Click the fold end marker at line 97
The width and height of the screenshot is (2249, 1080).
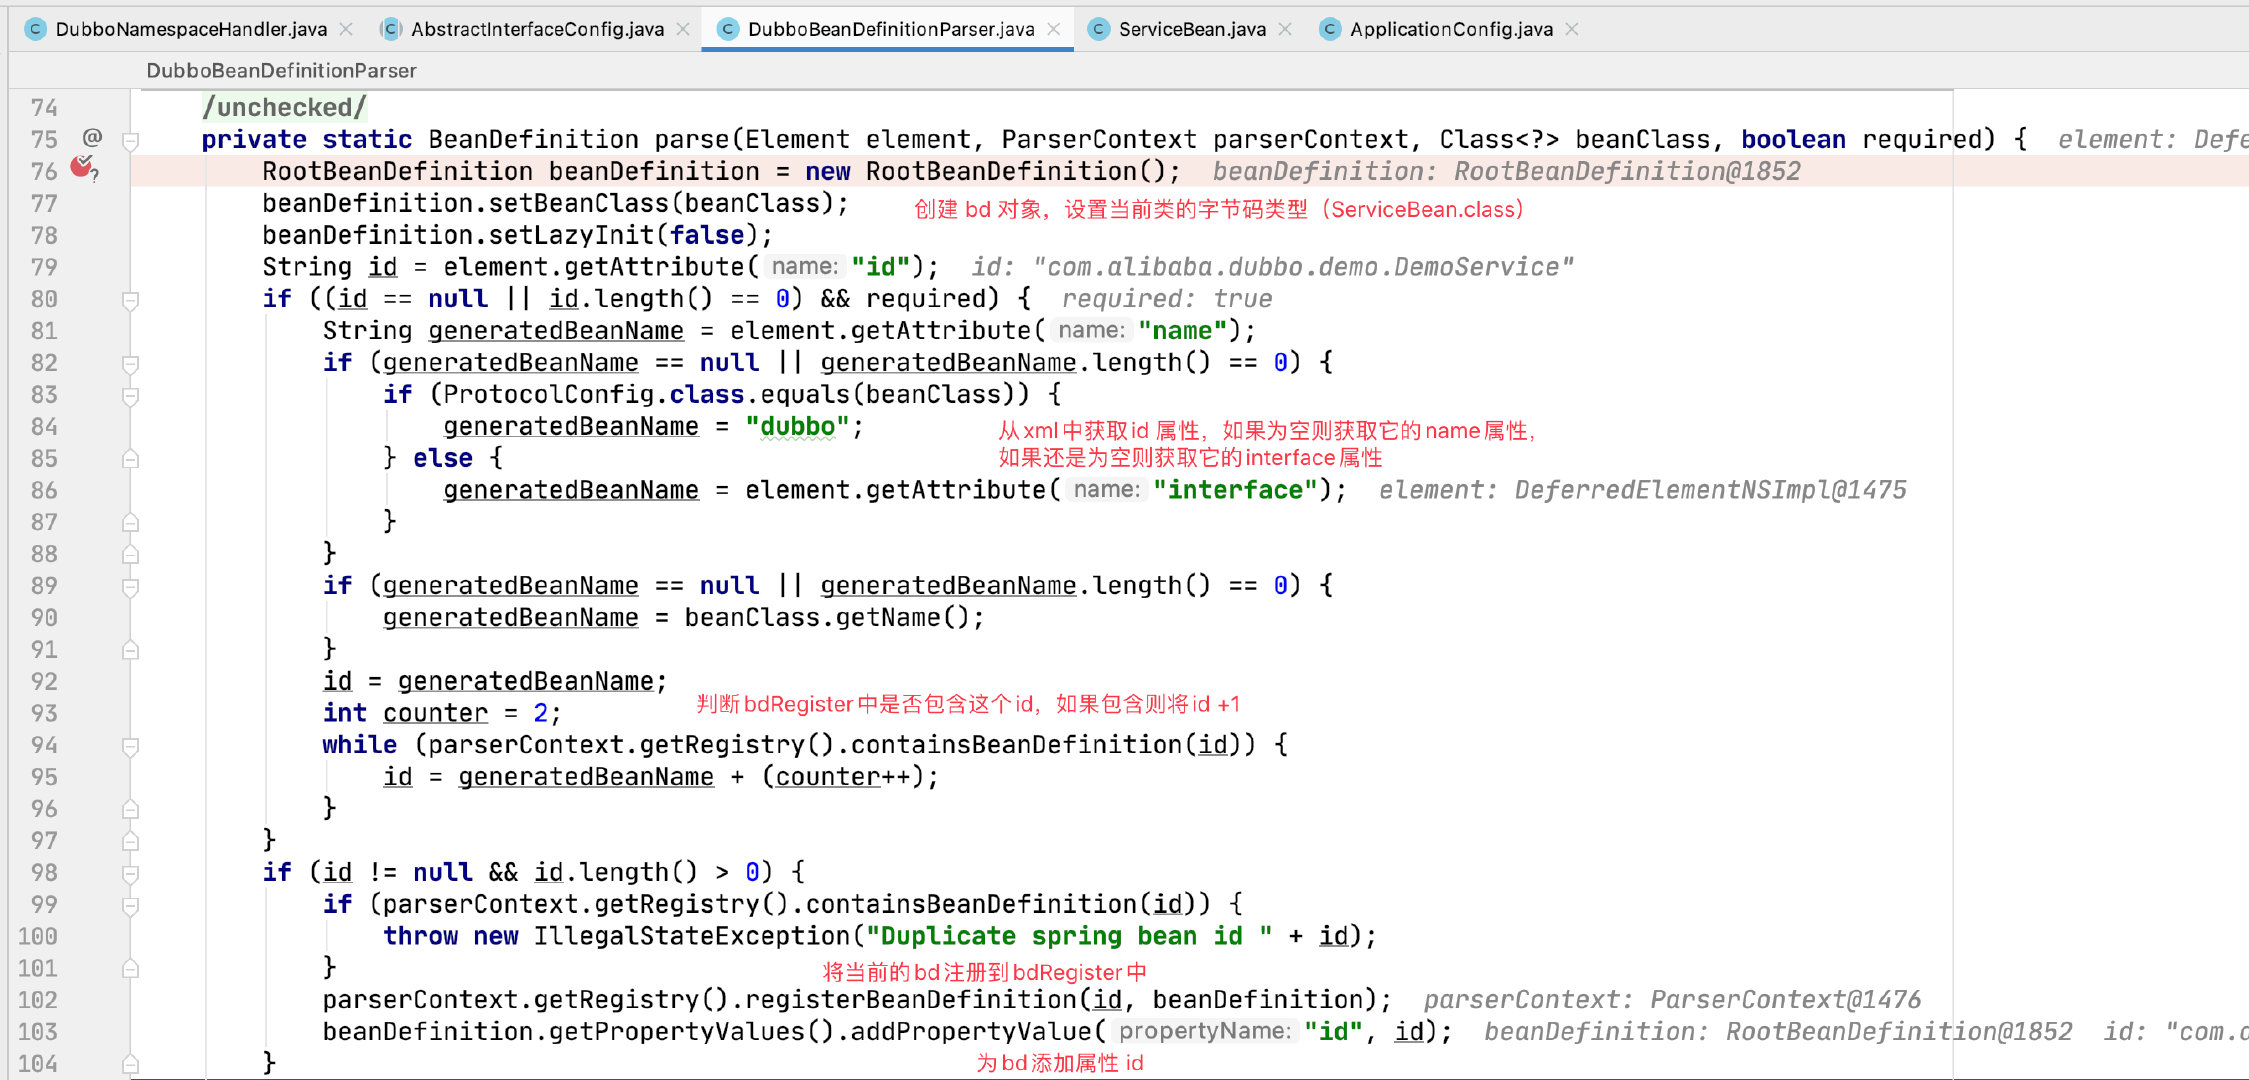click(130, 841)
